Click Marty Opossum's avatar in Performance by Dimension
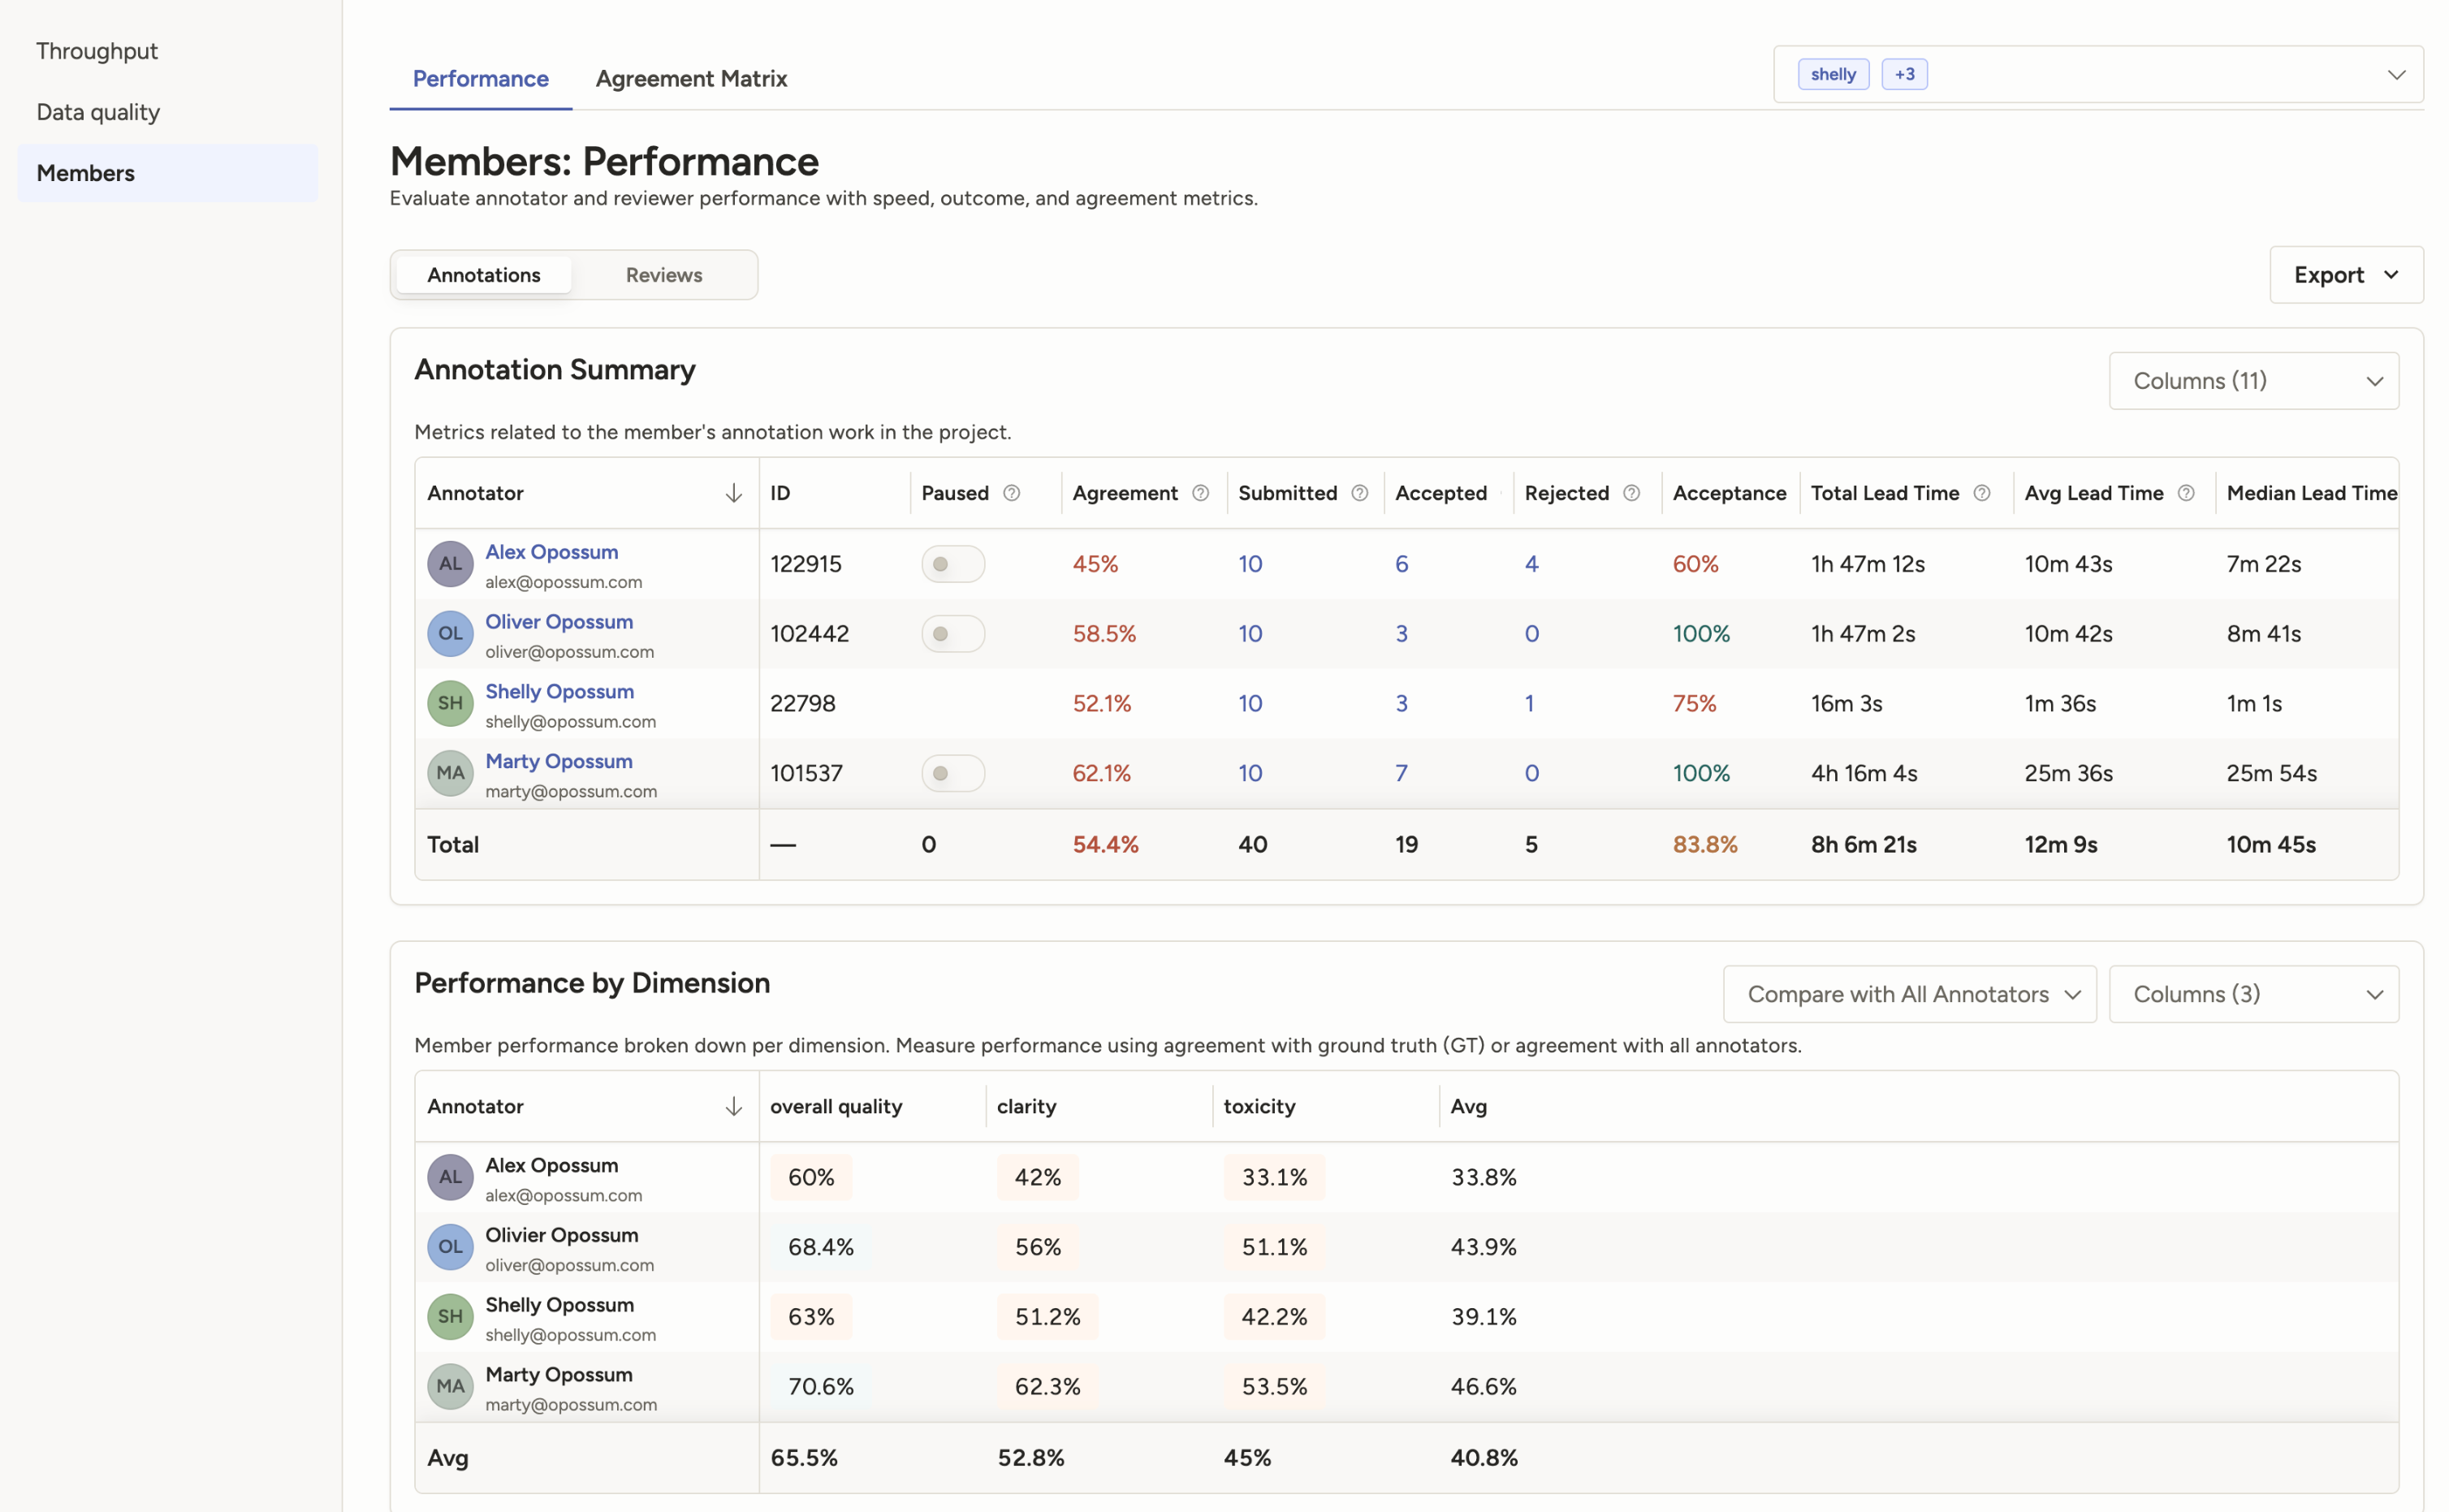Screen dimensions: 2449x1512 [450, 1387]
